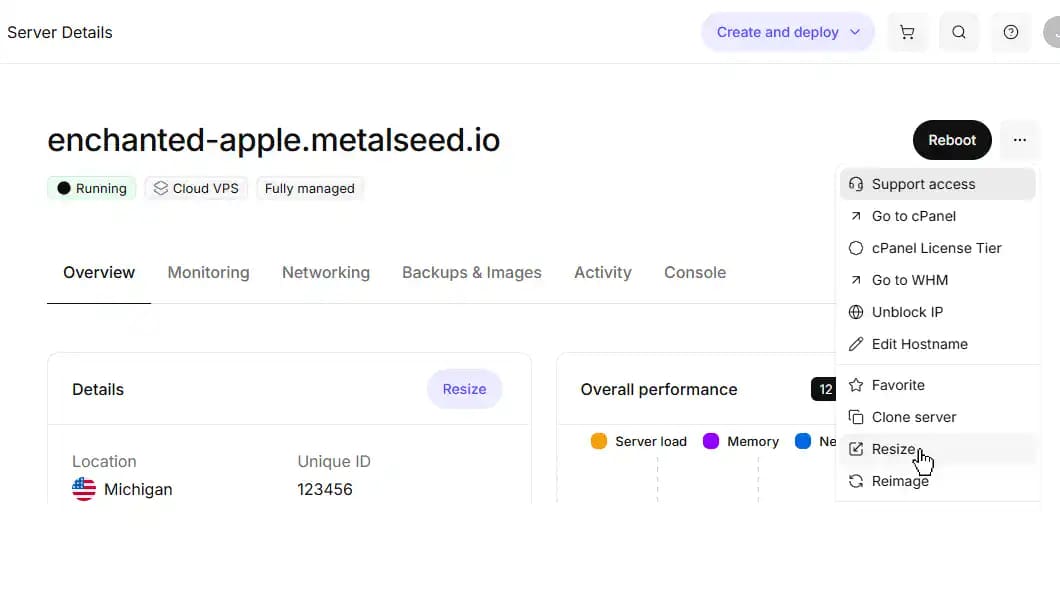Click the blue legend color dot

(803, 441)
